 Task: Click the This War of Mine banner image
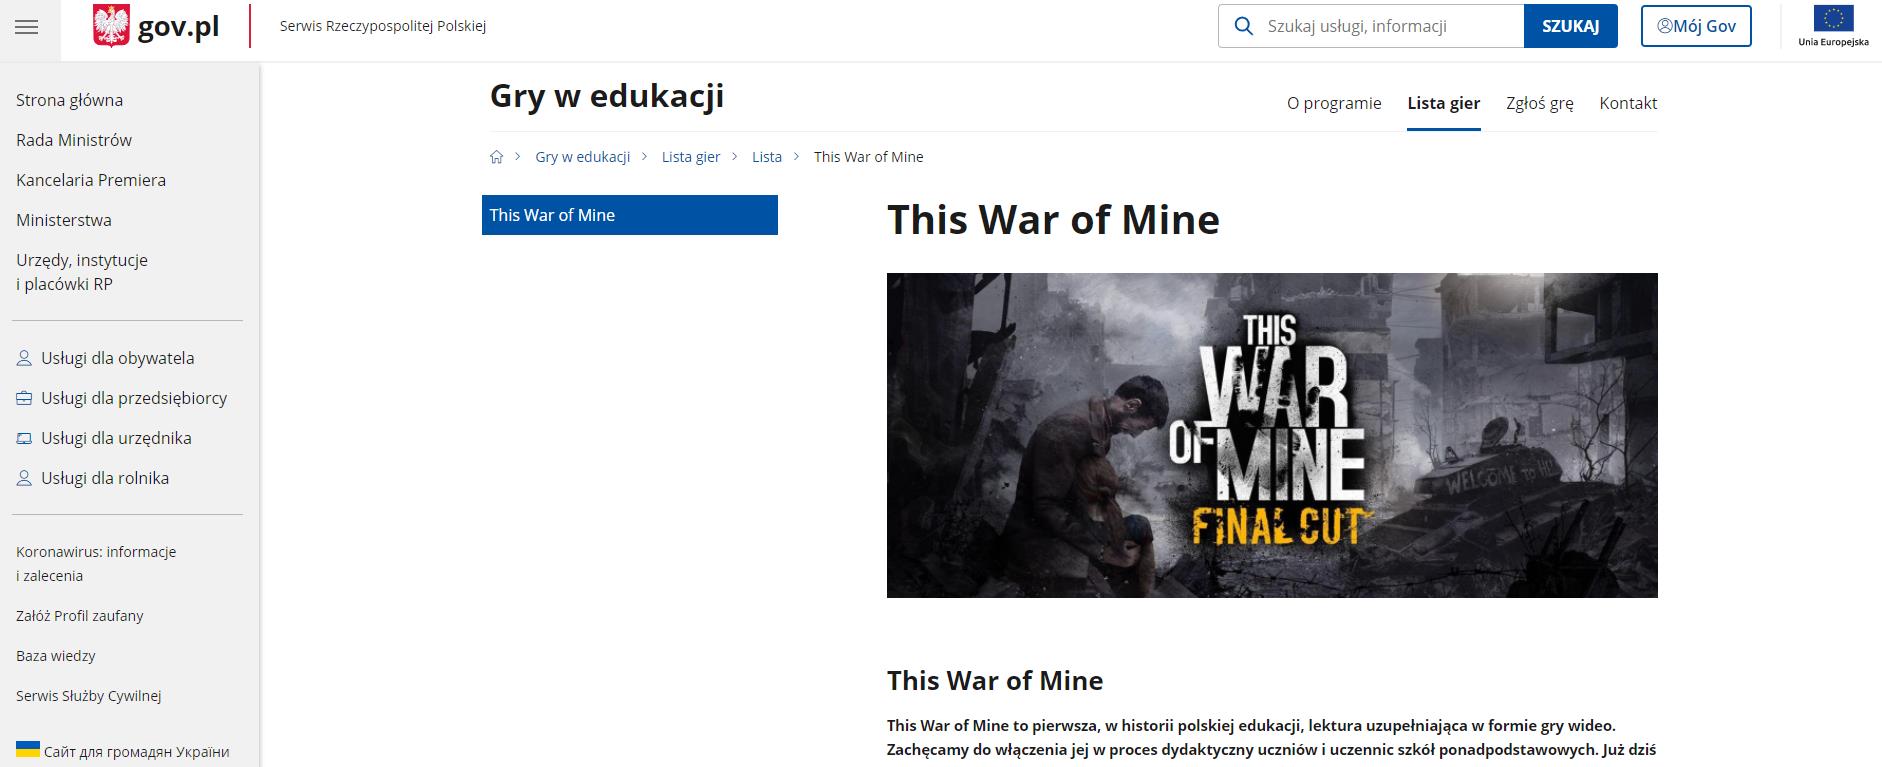[x=1271, y=435]
